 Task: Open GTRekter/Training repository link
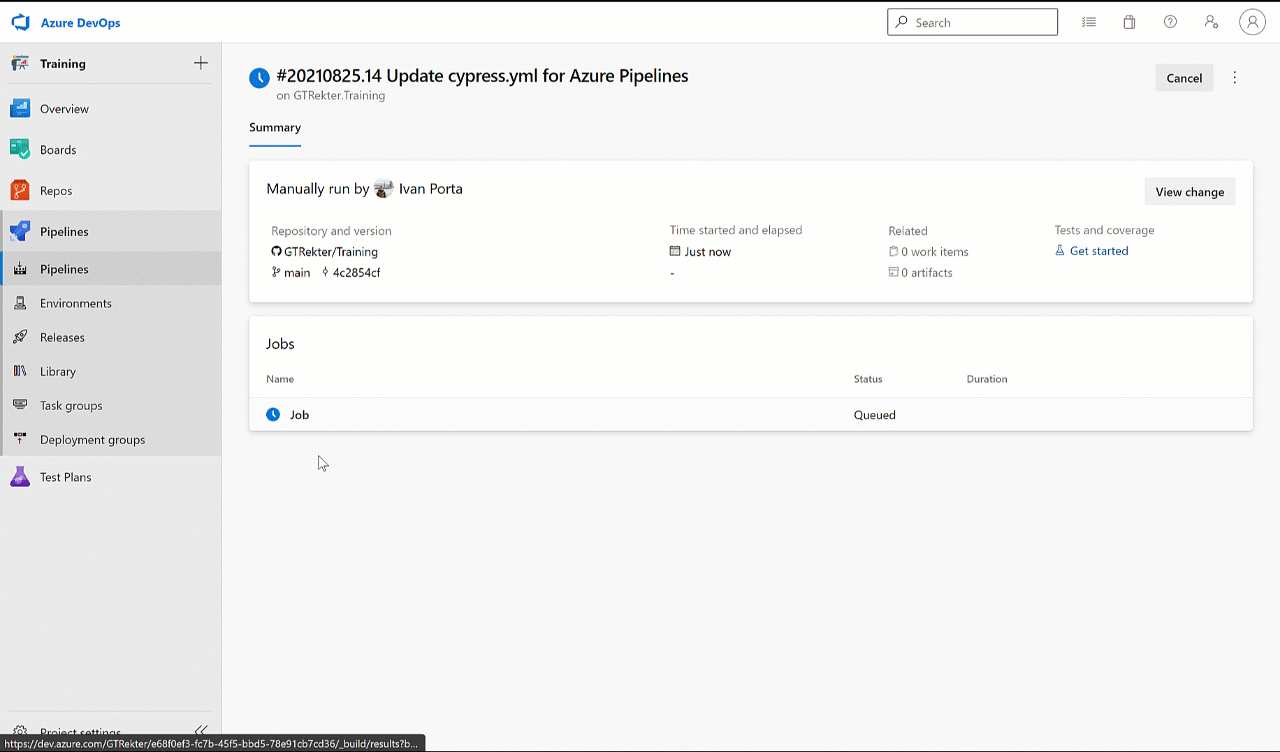coord(331,252)
